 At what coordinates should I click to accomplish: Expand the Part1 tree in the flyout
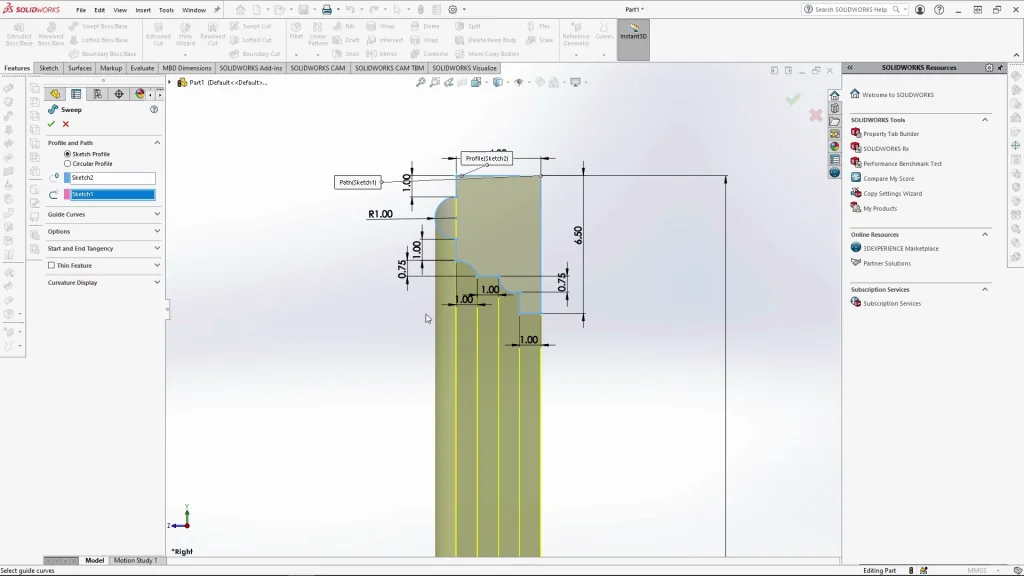point(170,82)
